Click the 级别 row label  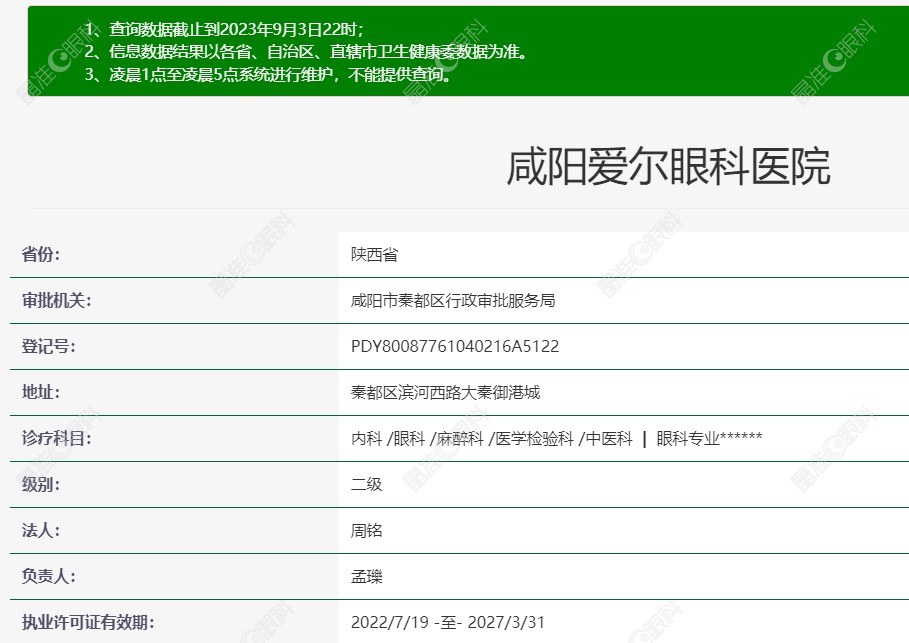pyautogui.click(x=41, y=484)
